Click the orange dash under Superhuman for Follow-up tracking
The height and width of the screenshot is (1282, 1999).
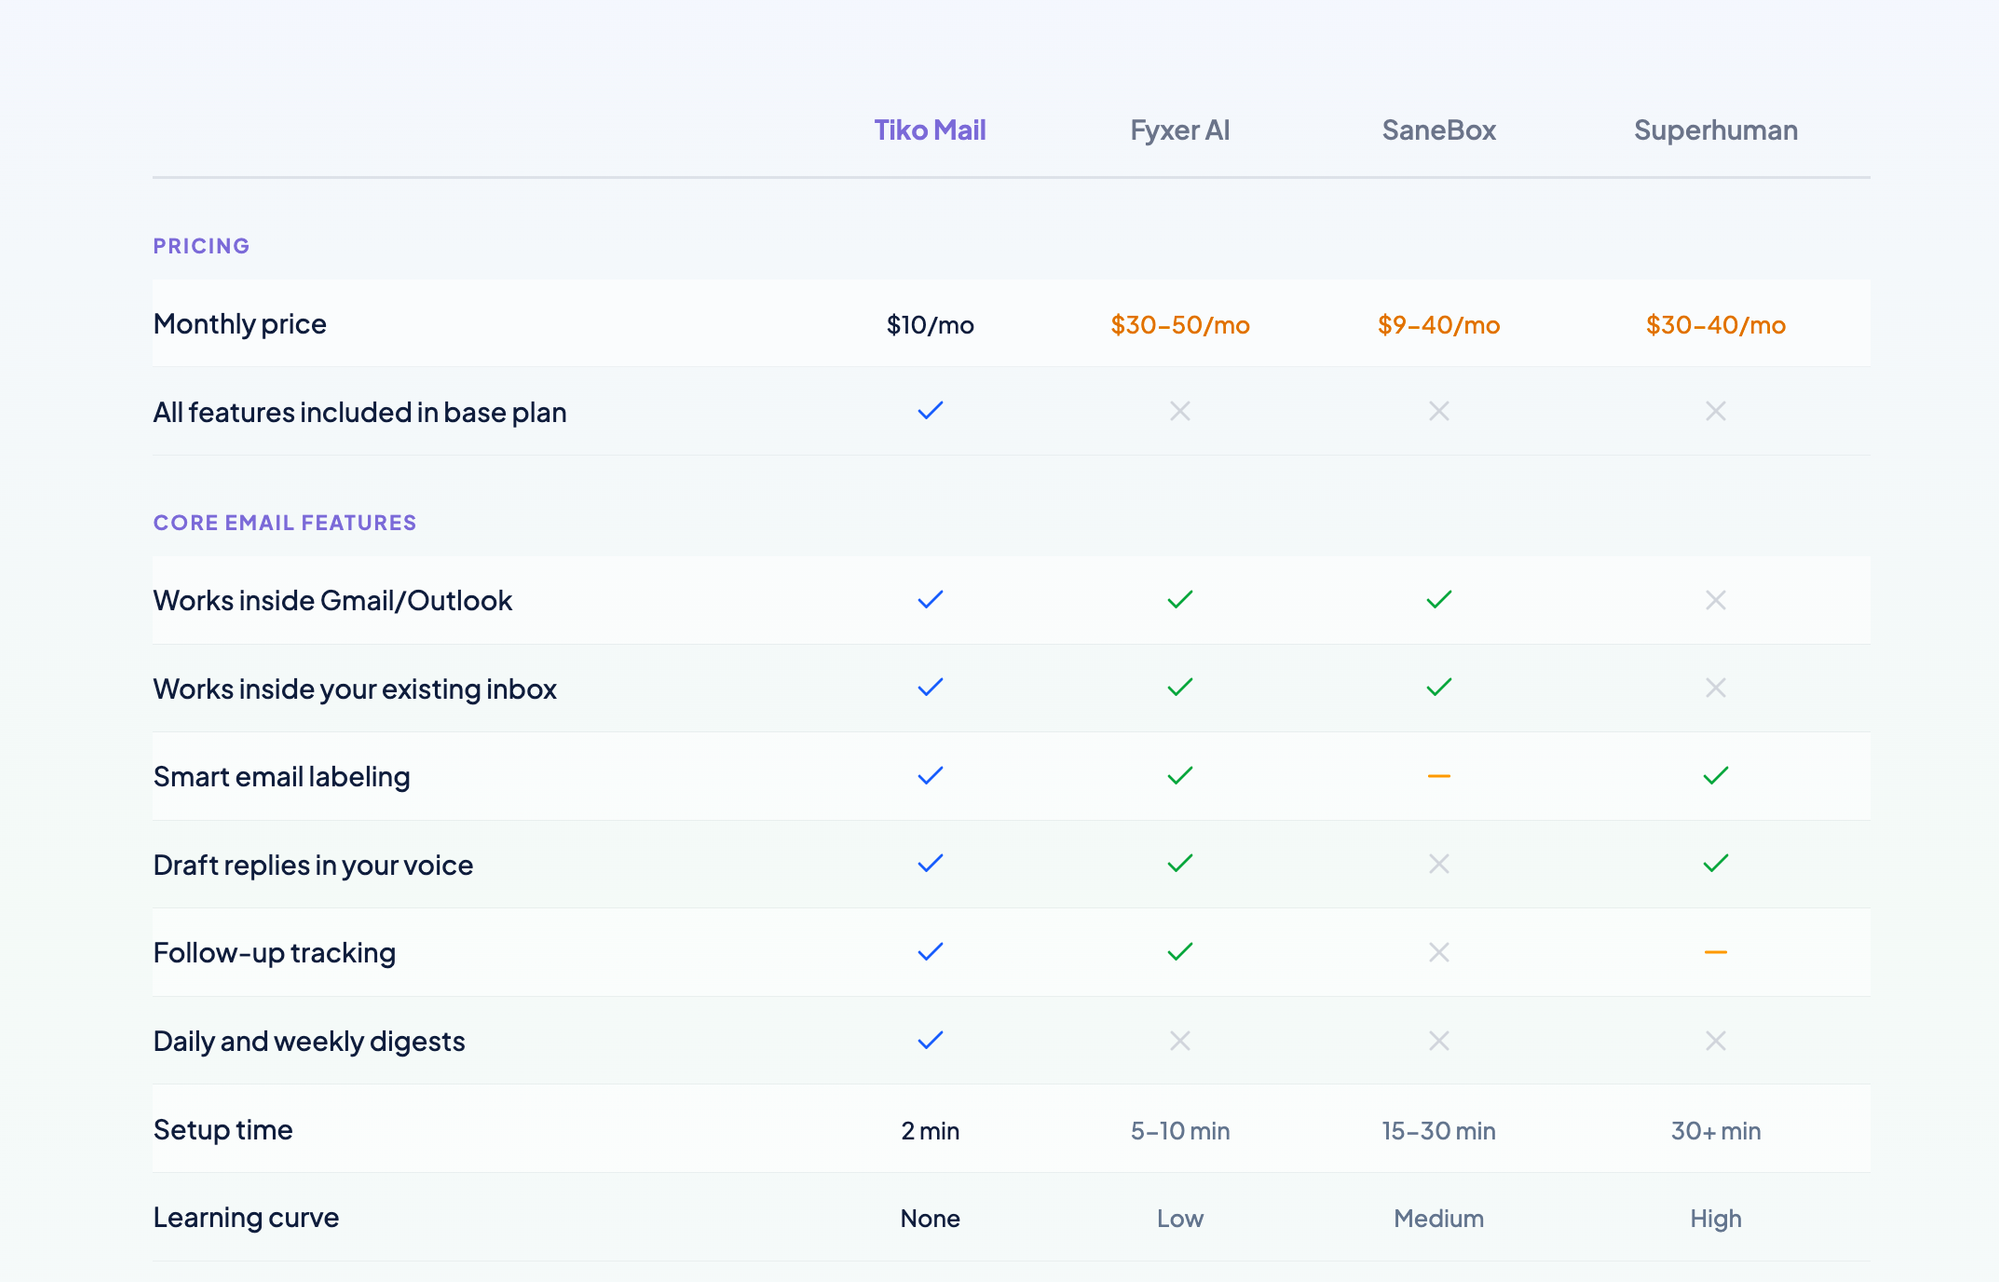point(1715,952)
